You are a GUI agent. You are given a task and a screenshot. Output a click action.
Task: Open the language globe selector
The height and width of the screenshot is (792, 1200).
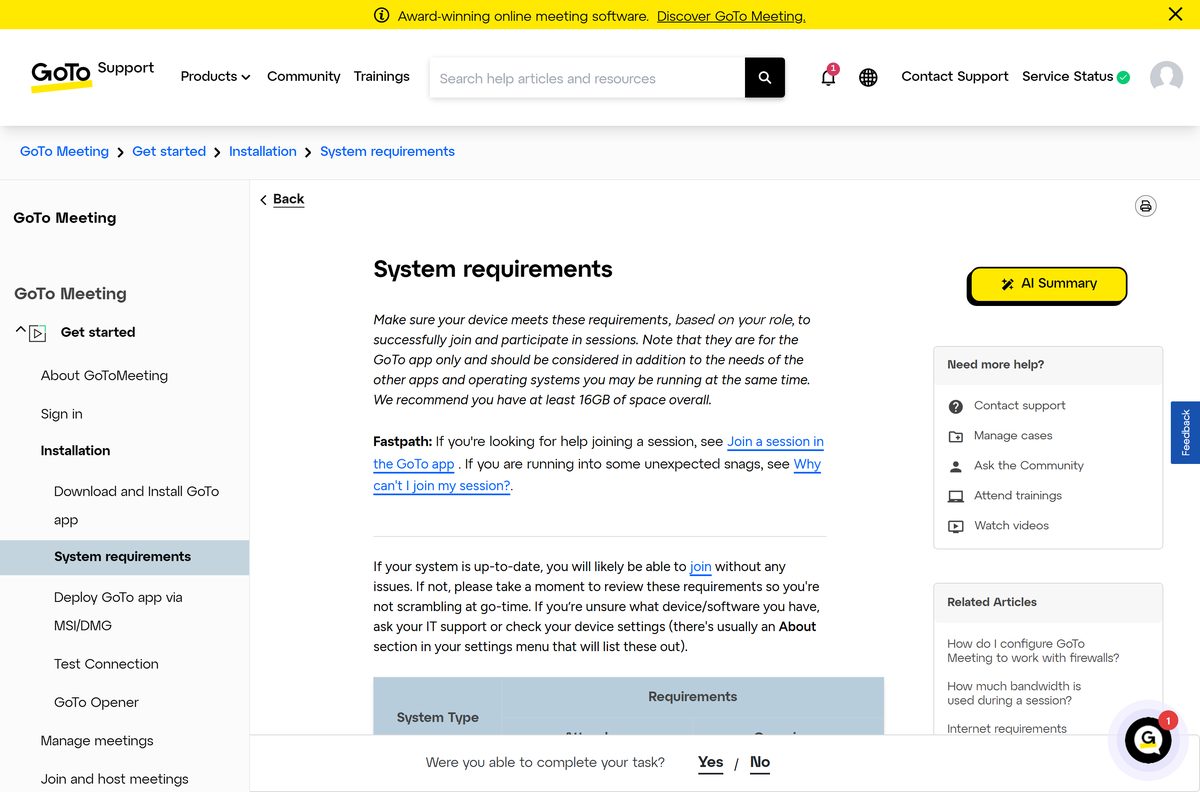[868, 77]
